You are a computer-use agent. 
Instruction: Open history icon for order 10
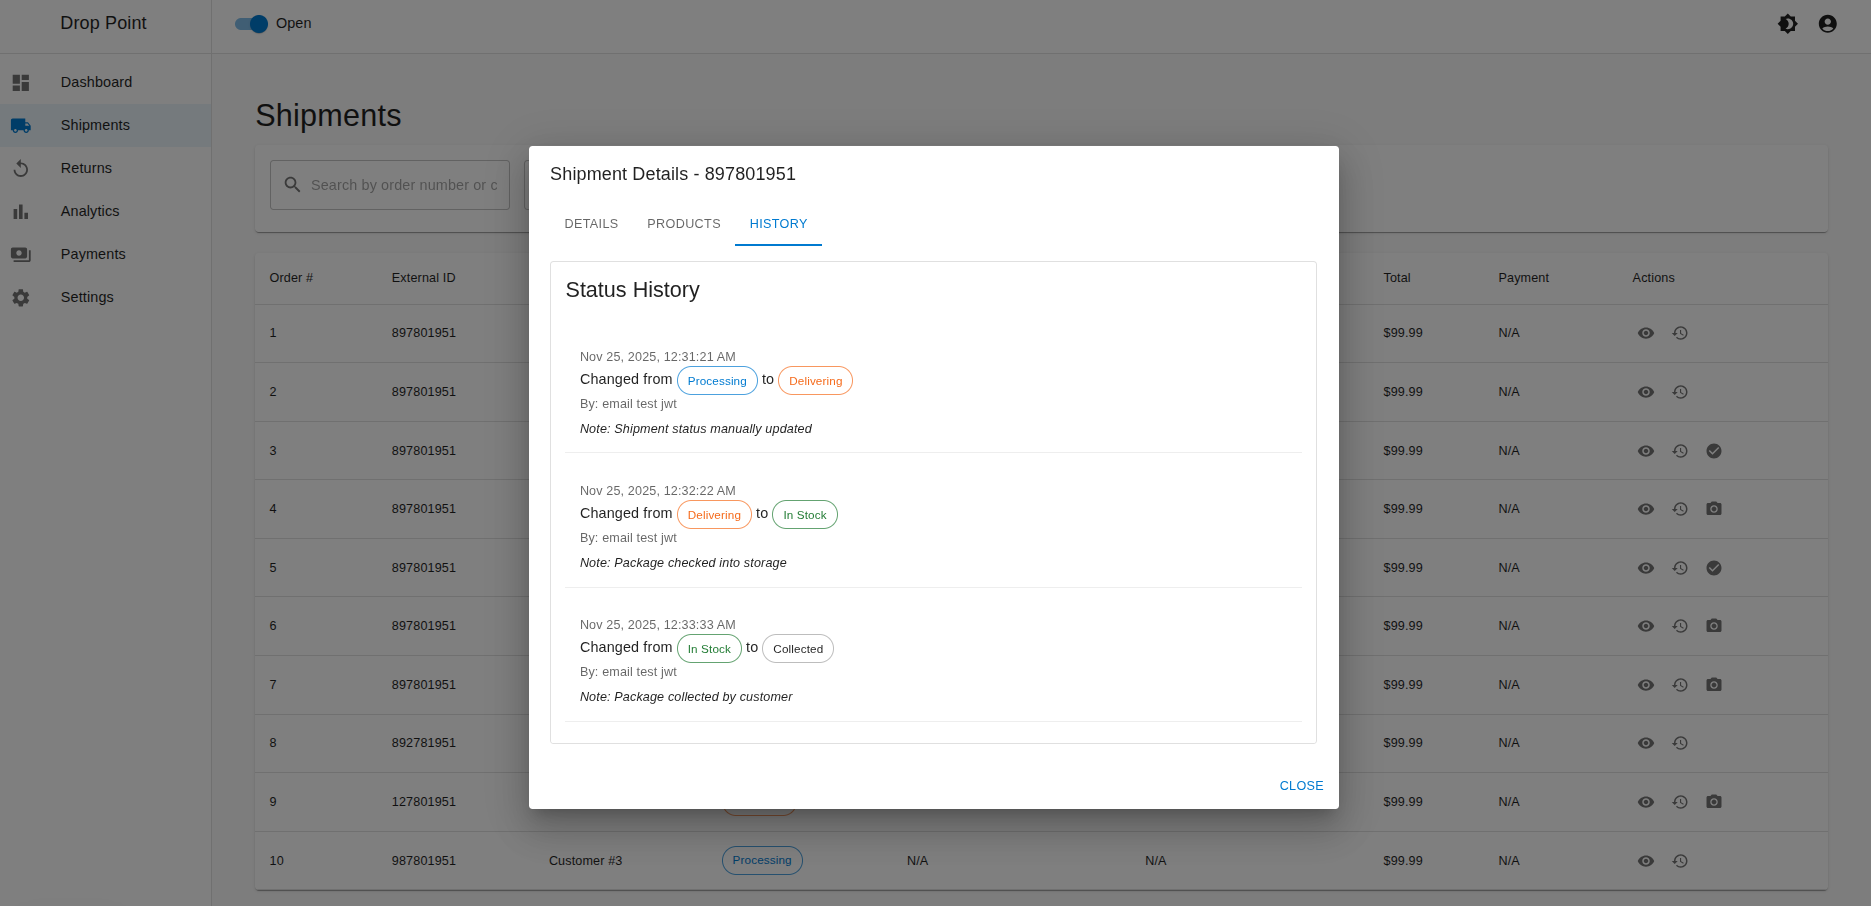pos(1680,861)
